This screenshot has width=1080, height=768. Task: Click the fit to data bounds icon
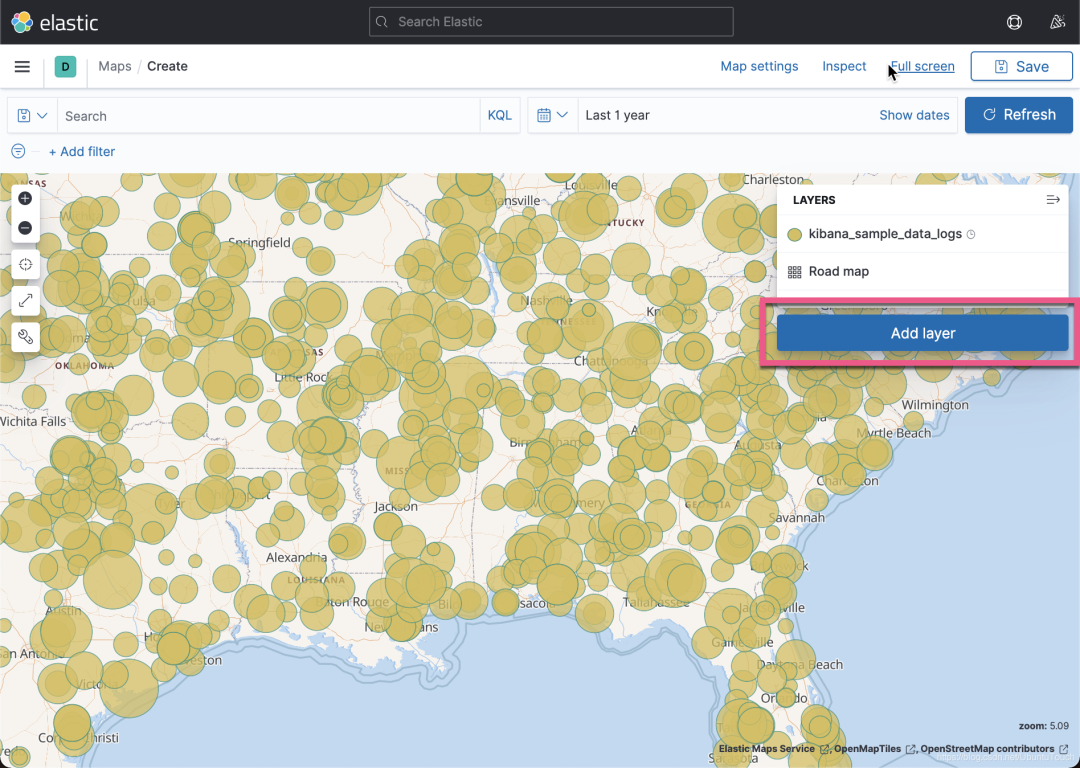pyautogui.click(x=25, y=264)
